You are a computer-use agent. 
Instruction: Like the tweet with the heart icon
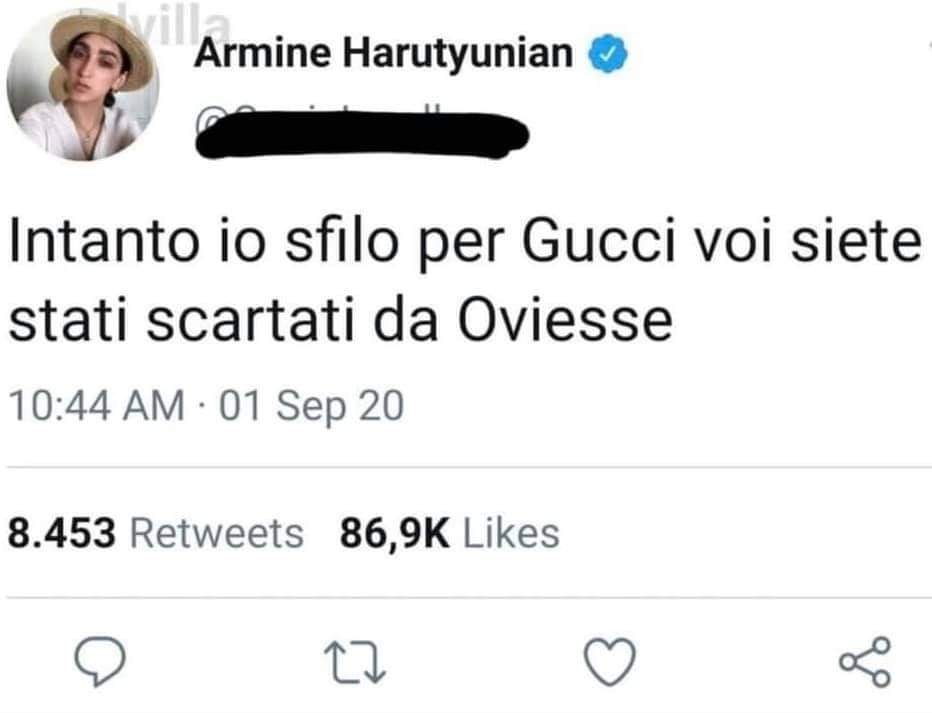coord(609,662)
